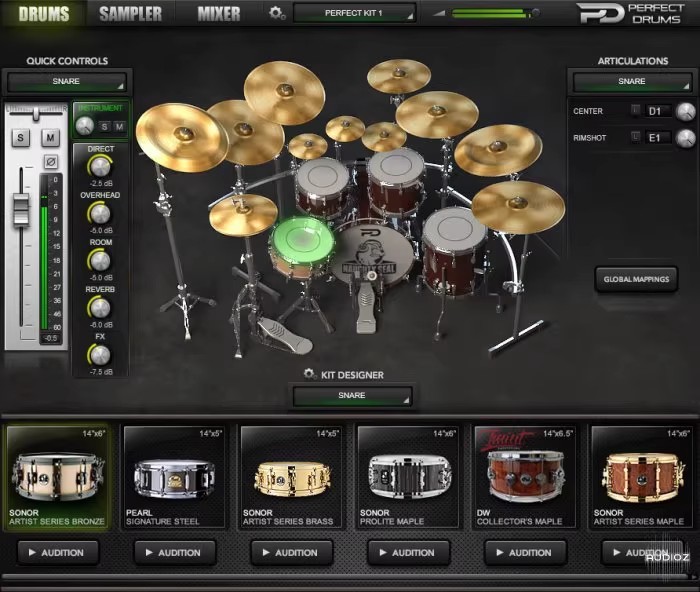Screen dimensions: 700x592
Task: Open the Quick Controls Snare dropdown
Action: 66,81
